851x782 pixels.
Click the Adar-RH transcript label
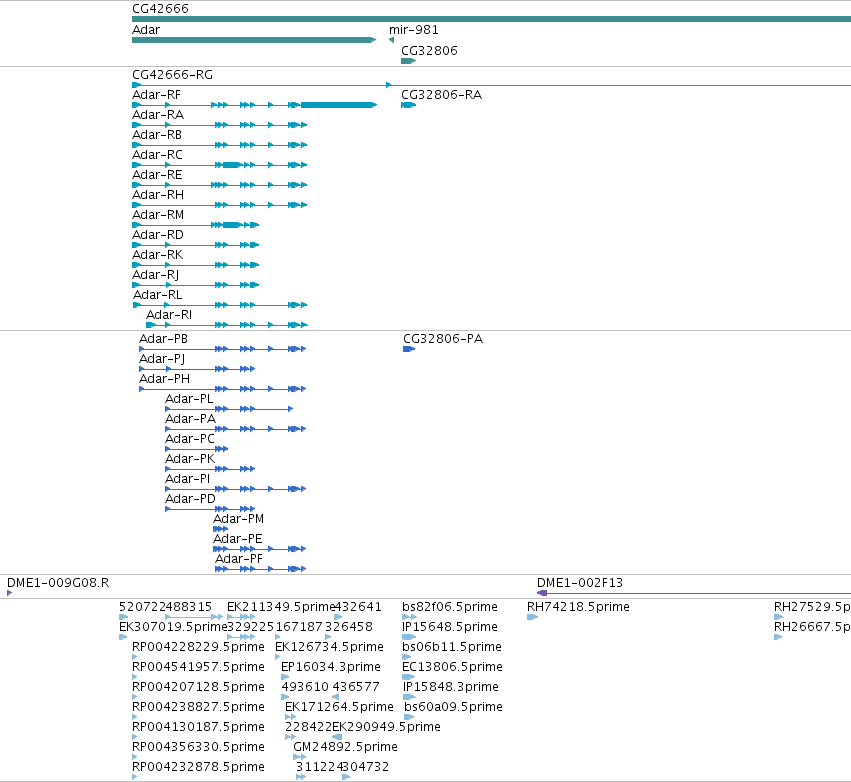click(x=158, y=195)
